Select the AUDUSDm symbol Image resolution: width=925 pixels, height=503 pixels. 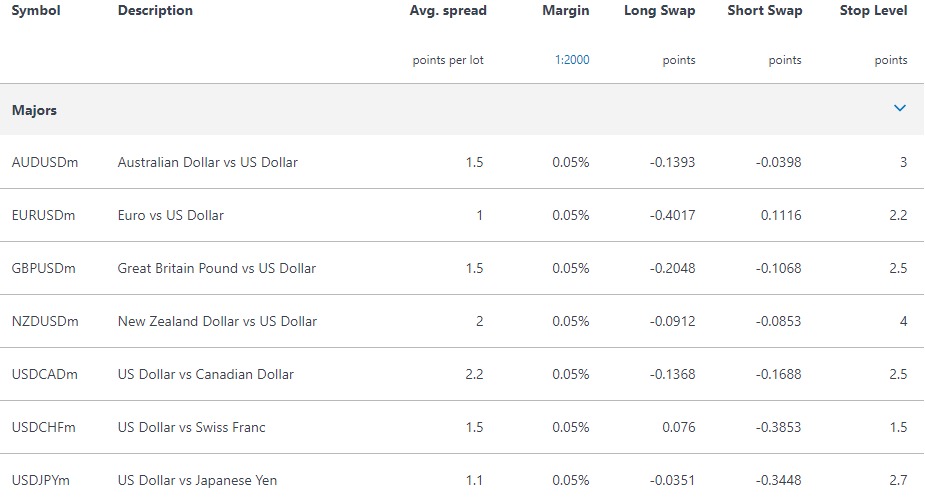[45, 162]
